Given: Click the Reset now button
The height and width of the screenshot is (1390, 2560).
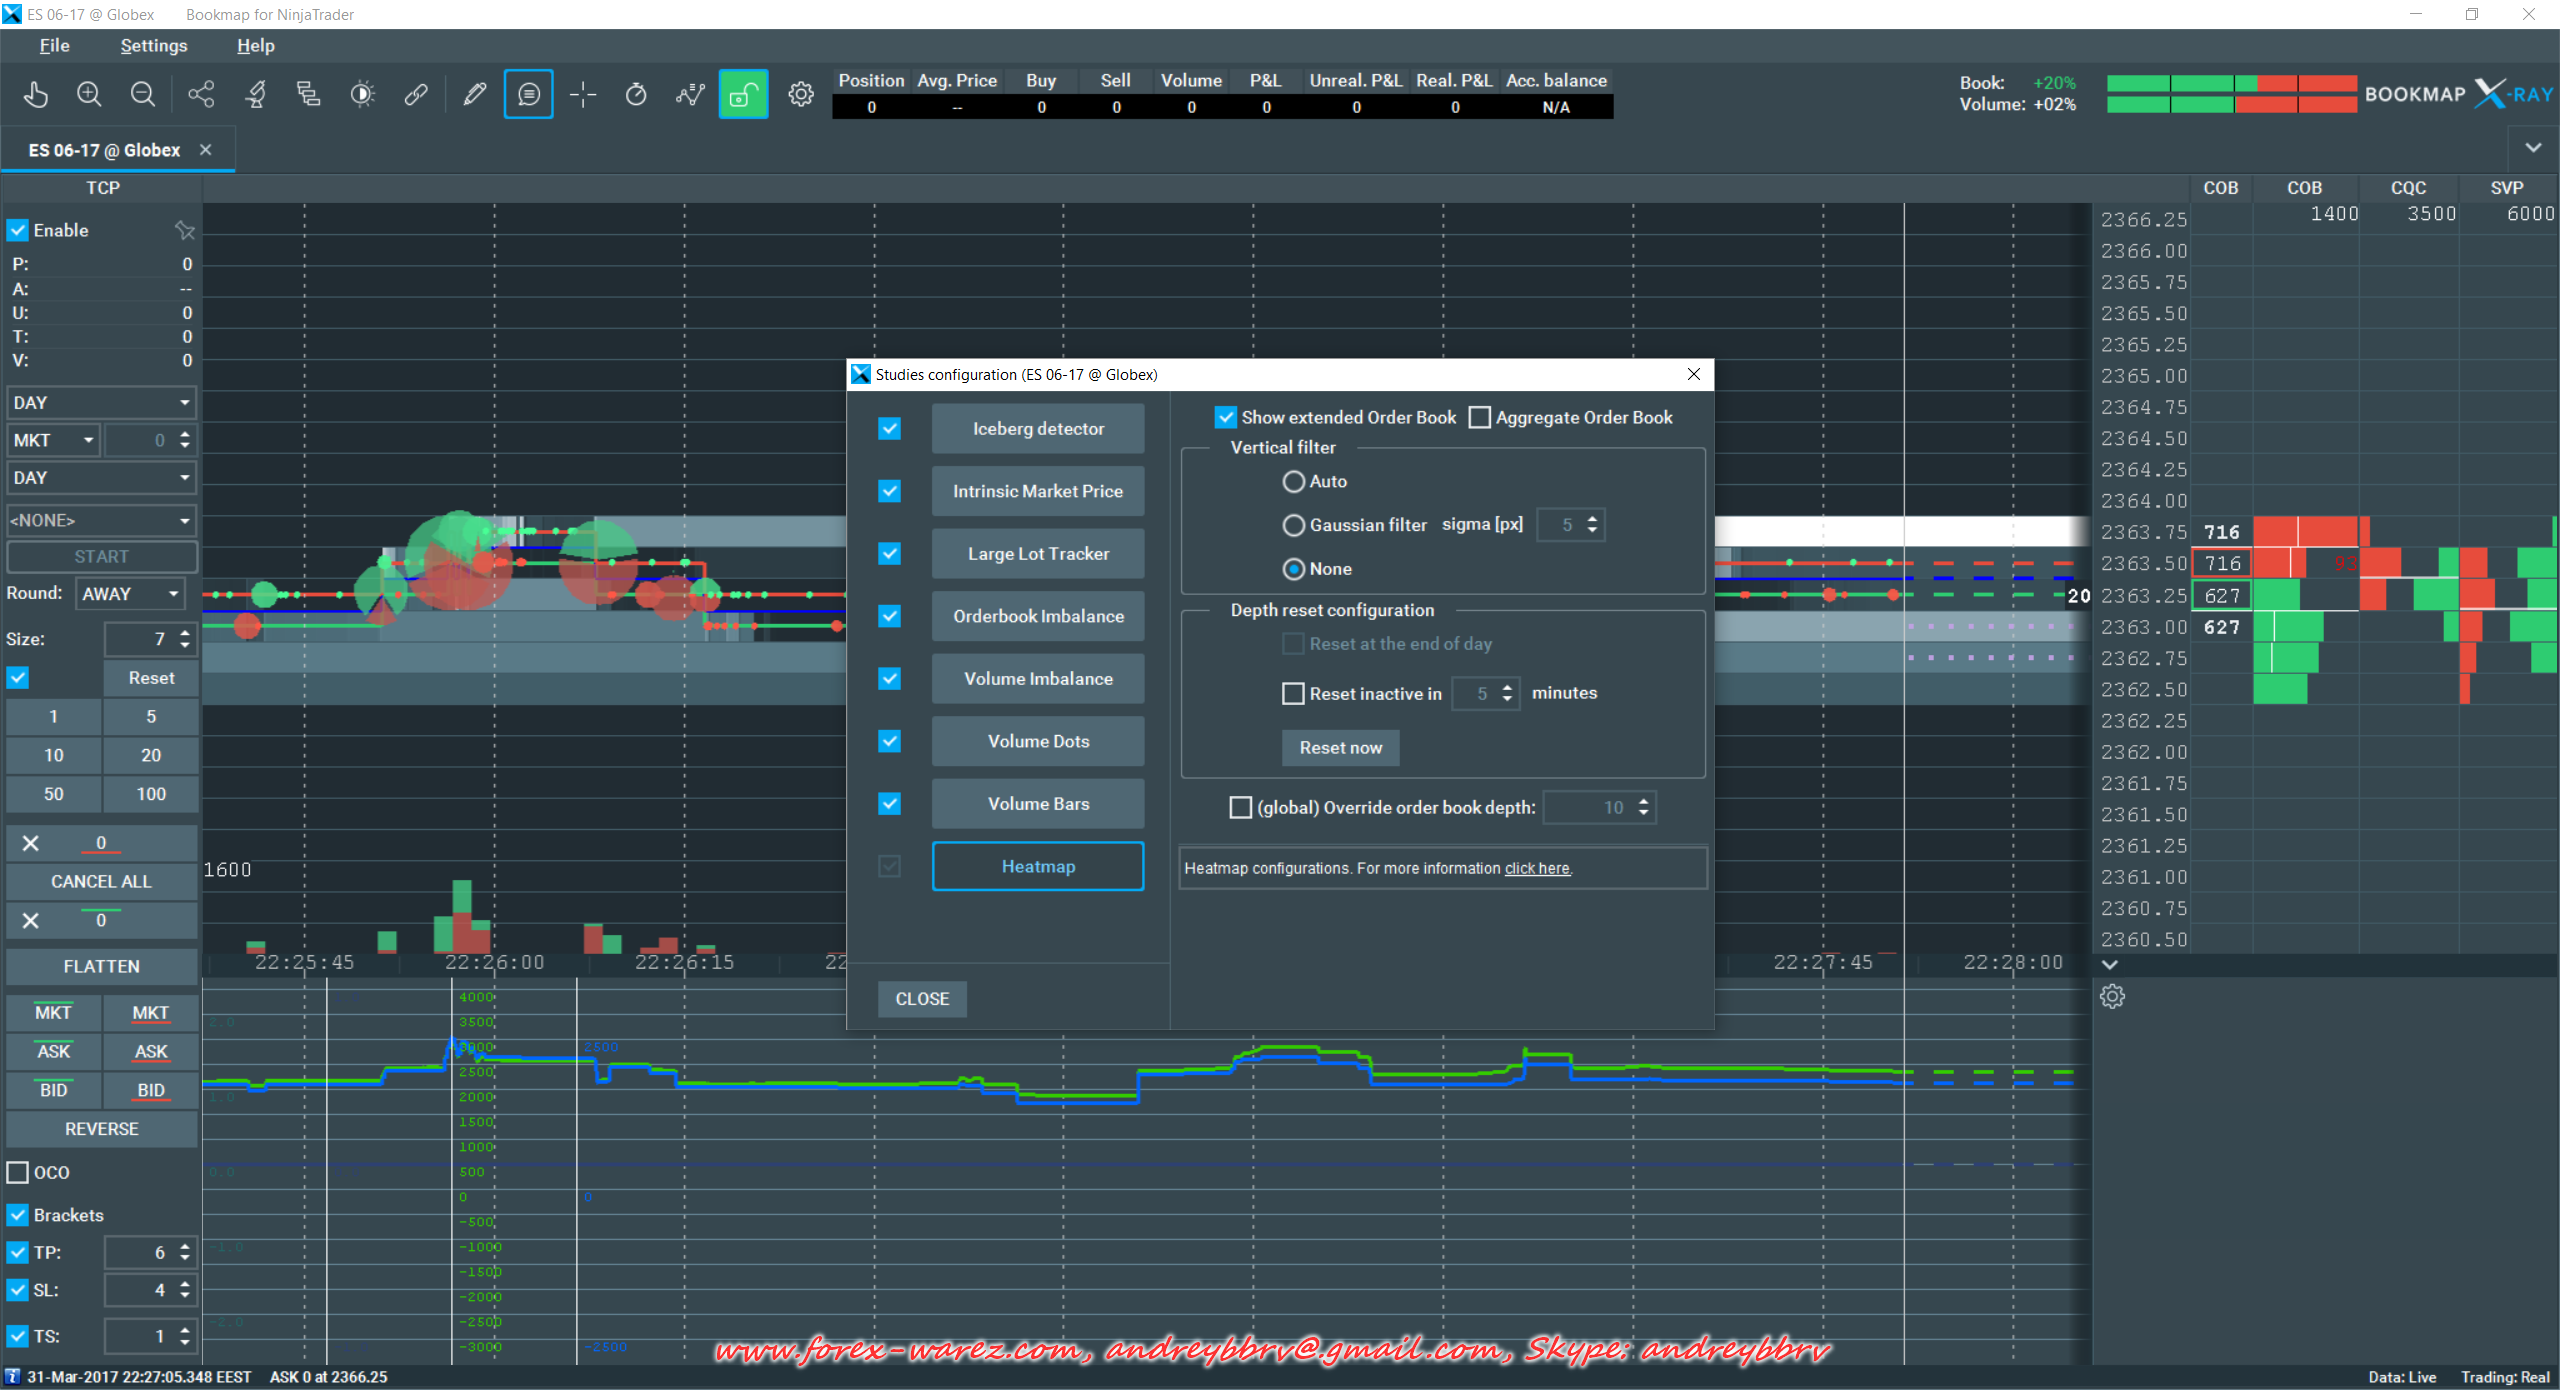Looking at the screenshot, I should 1339,748.
